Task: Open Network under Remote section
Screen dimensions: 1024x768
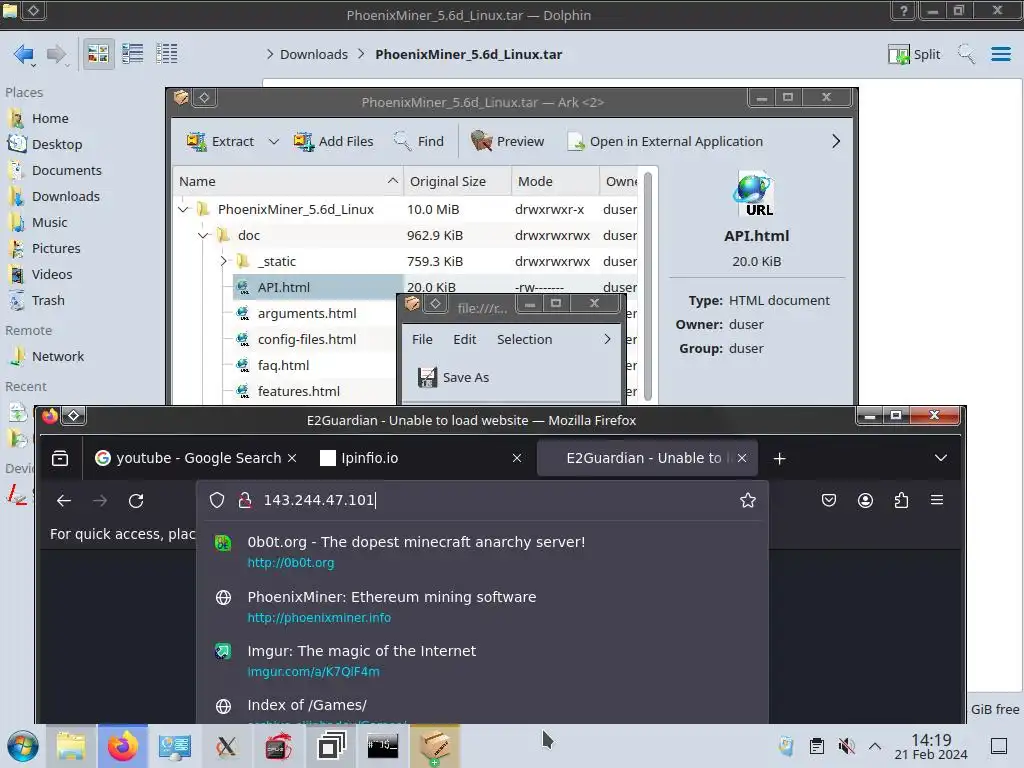Action: 57,357
